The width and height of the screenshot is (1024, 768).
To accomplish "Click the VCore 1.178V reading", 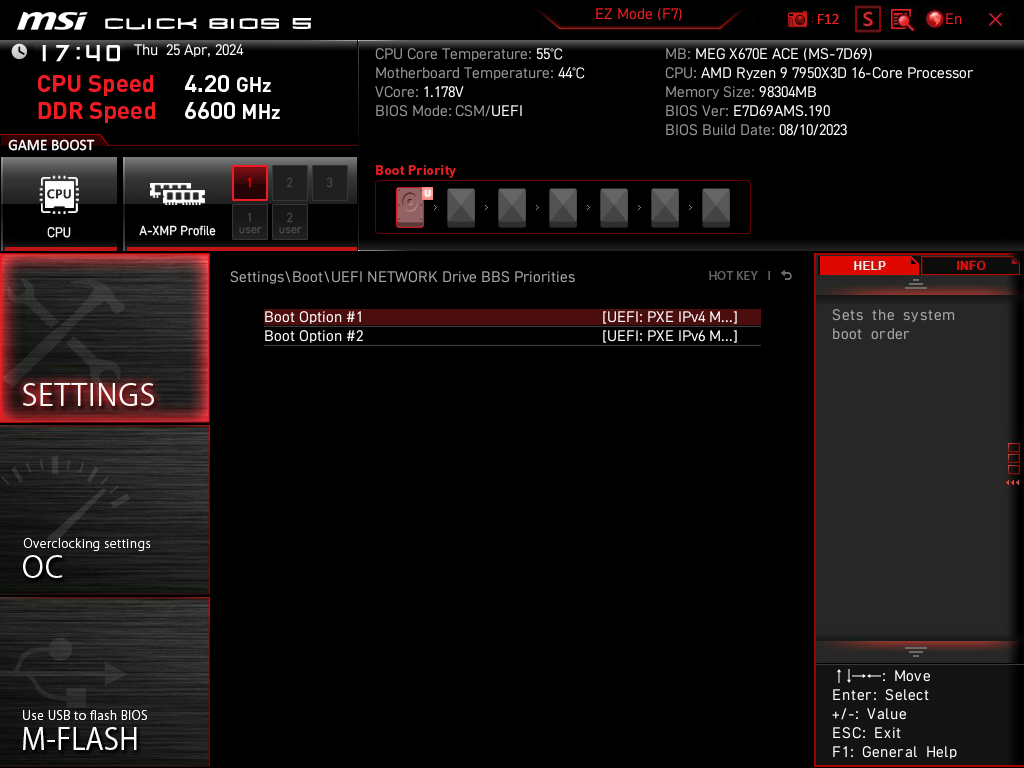I will 419,91.
